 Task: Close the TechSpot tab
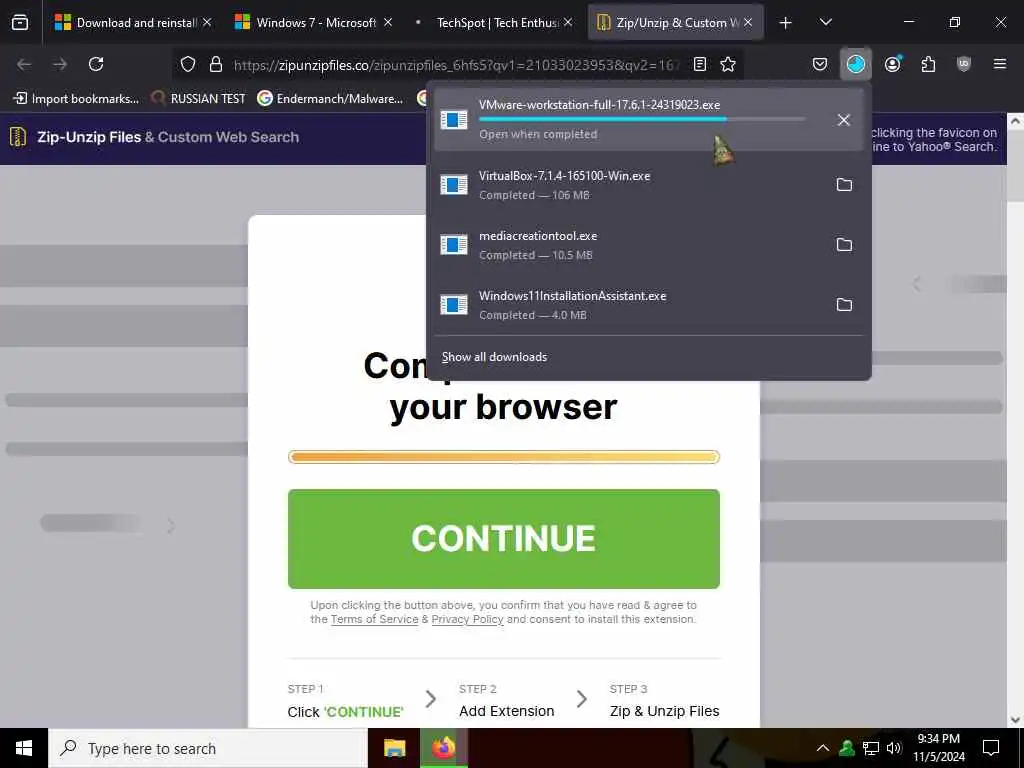point(568,22)
